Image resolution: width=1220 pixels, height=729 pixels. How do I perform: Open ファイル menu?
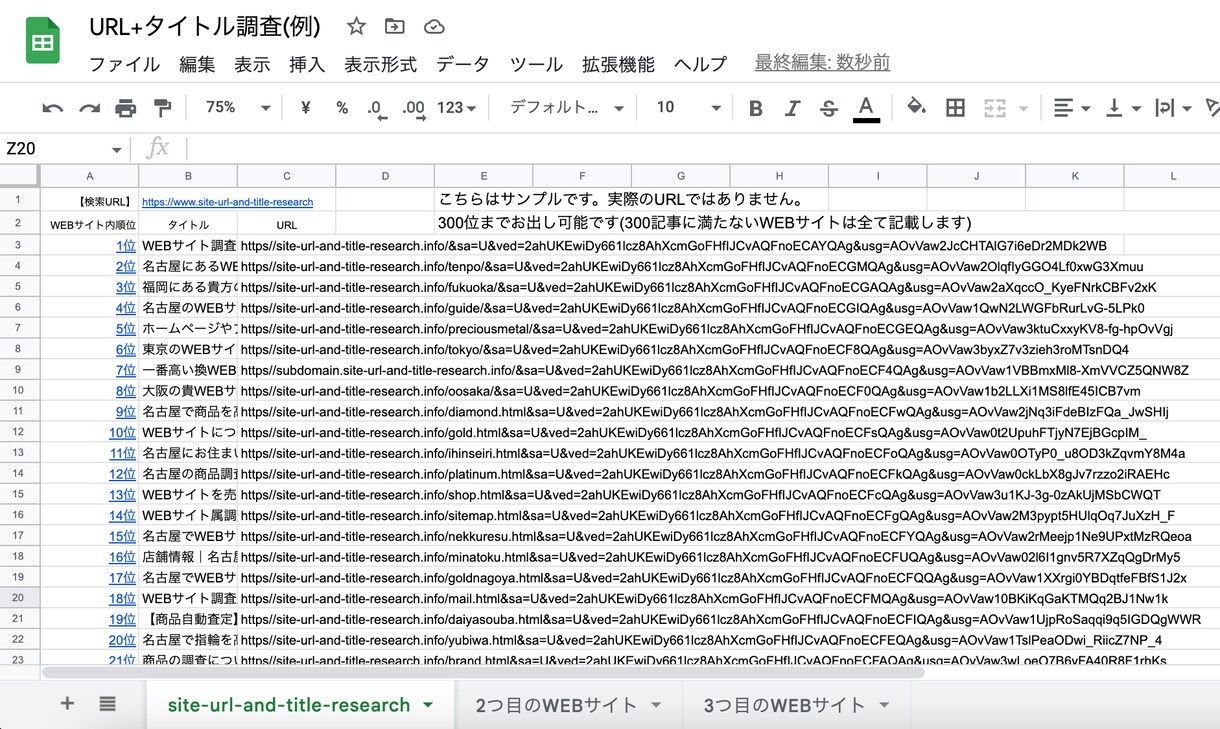[124, 64]
